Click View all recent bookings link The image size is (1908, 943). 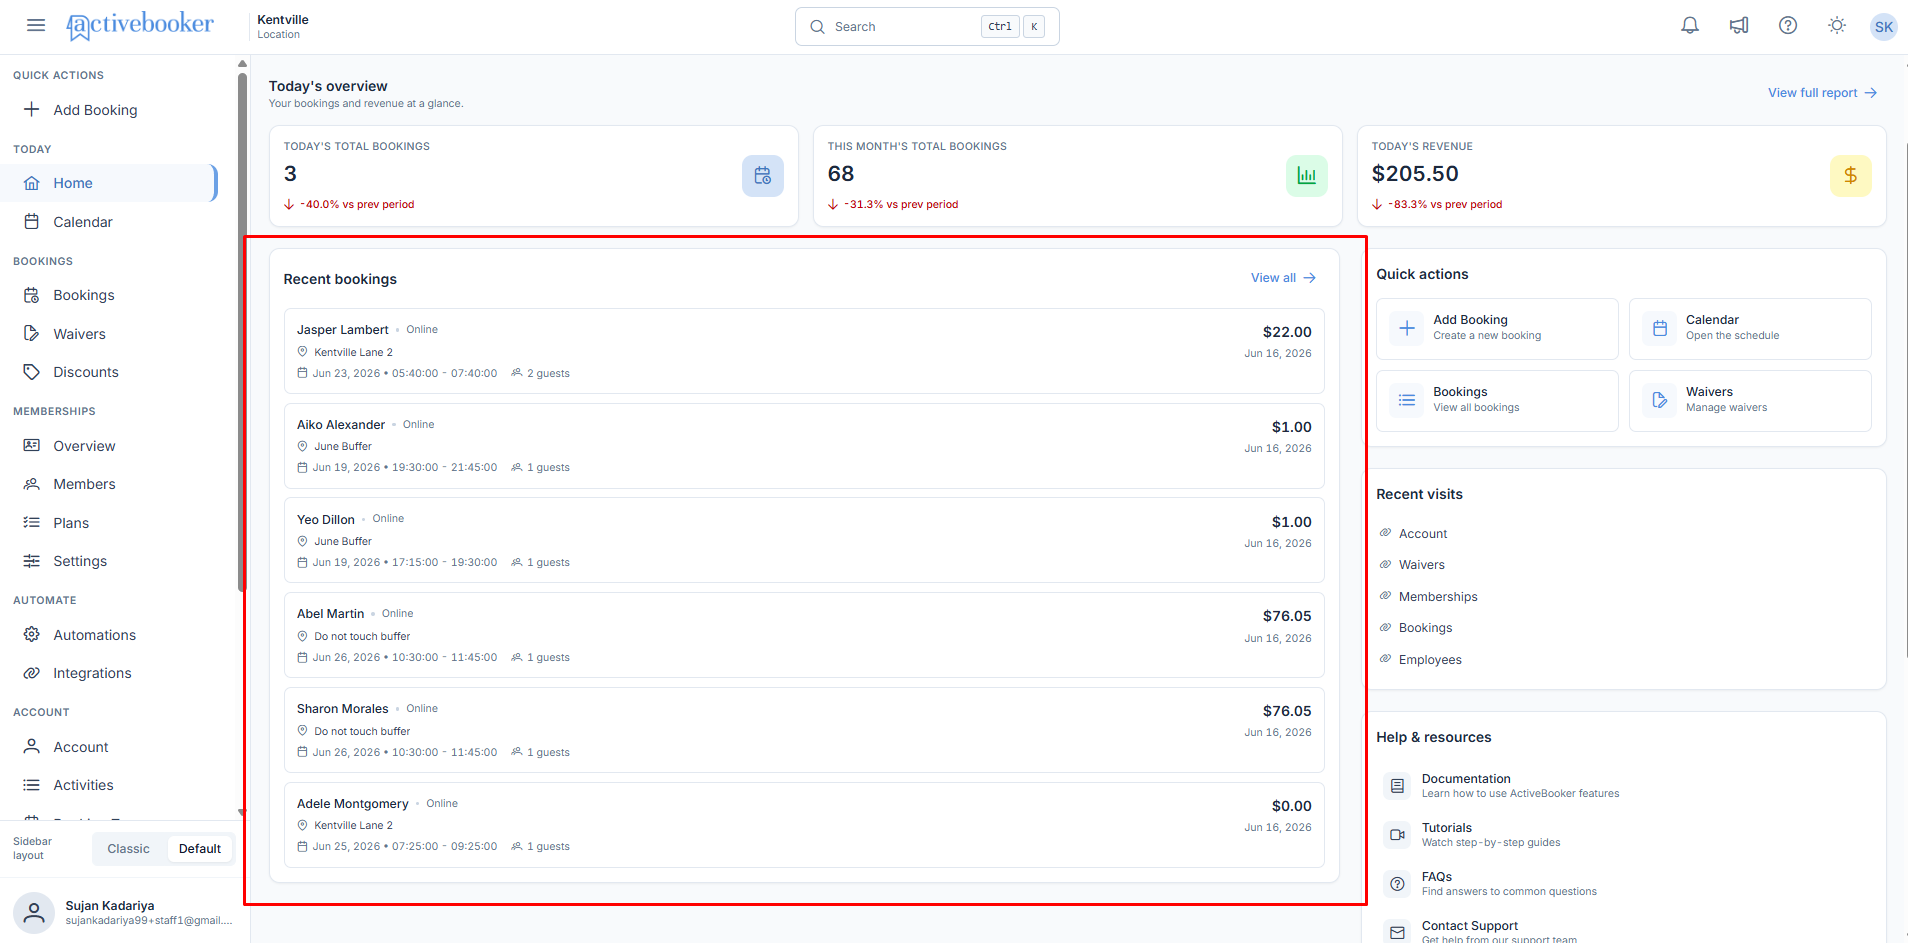click(1283, 278)
